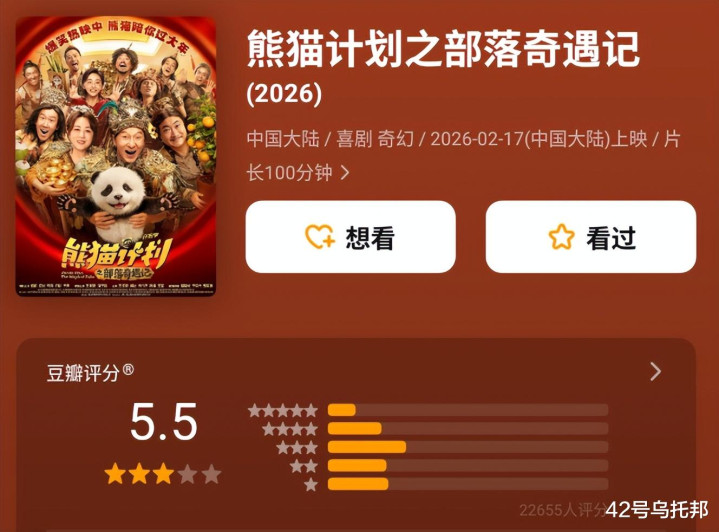Tap the heart-plus icon on 想看
Screen dimensions: 719x532
point(320,237)
